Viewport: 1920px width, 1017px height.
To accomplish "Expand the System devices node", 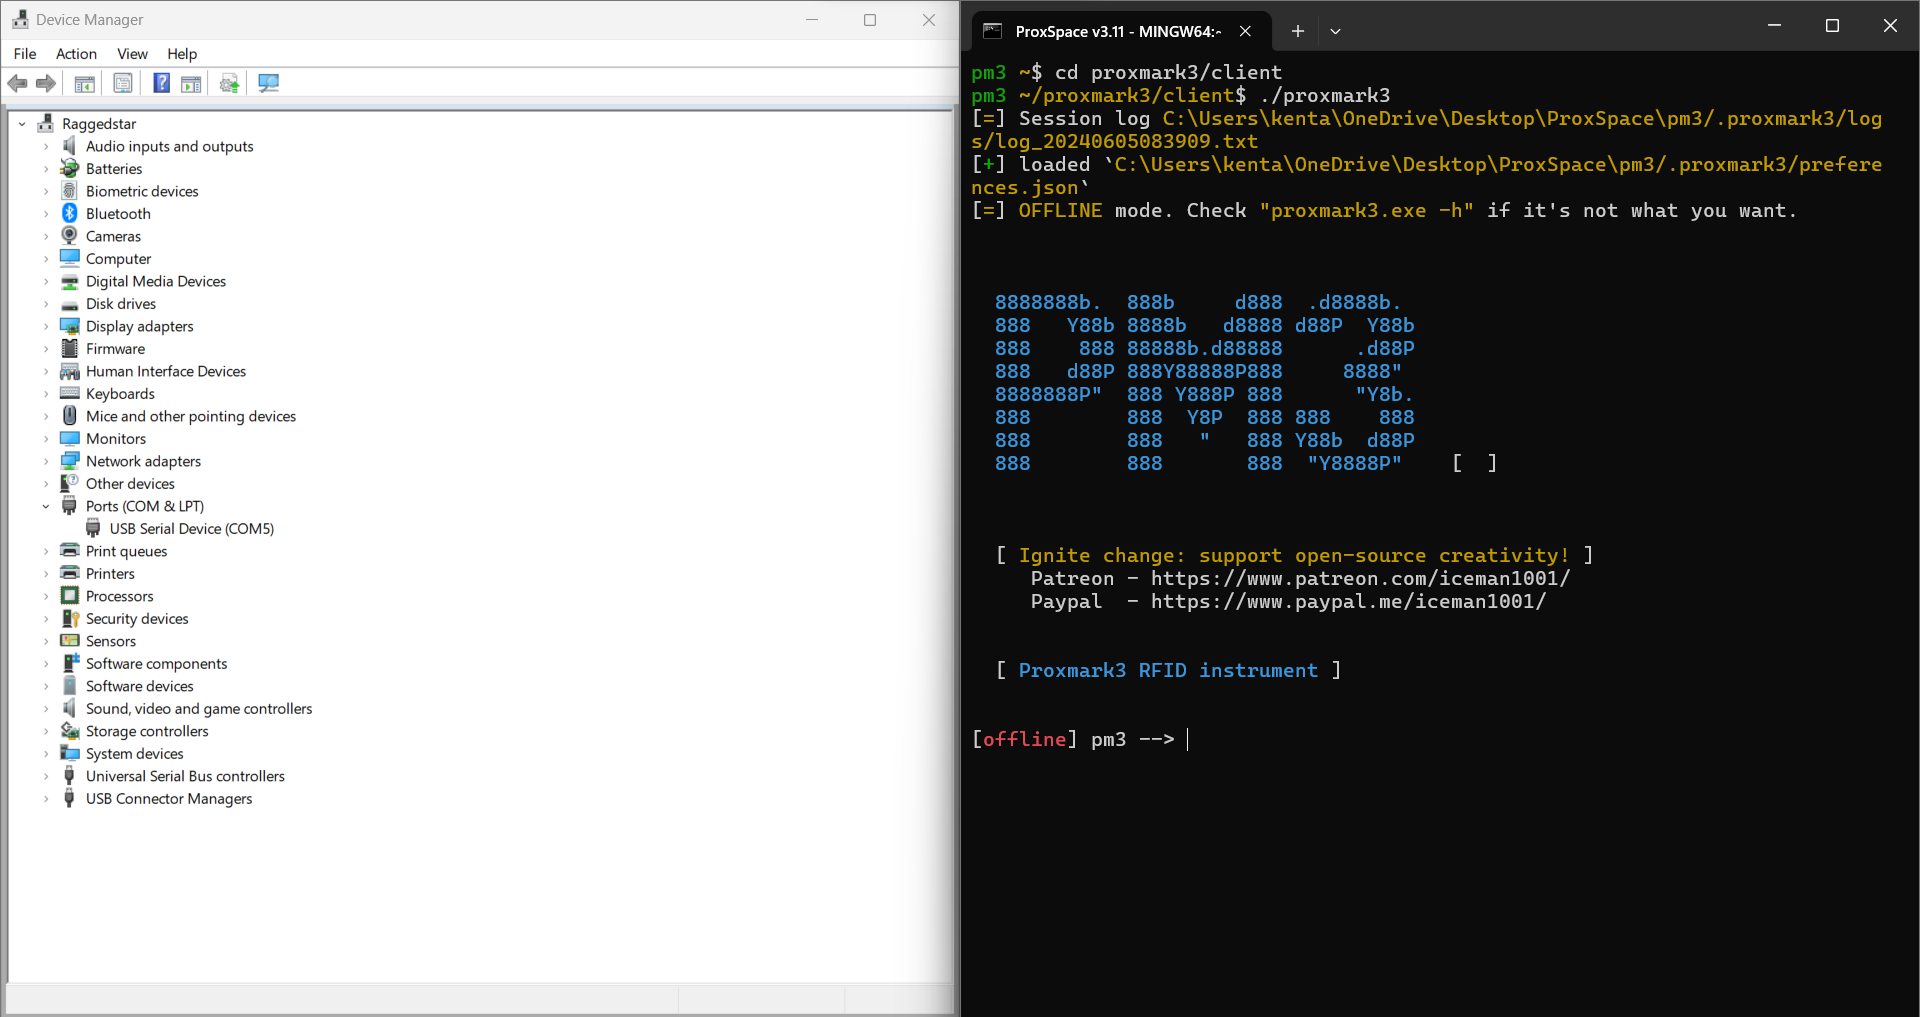I will click(x=46, y=754).
